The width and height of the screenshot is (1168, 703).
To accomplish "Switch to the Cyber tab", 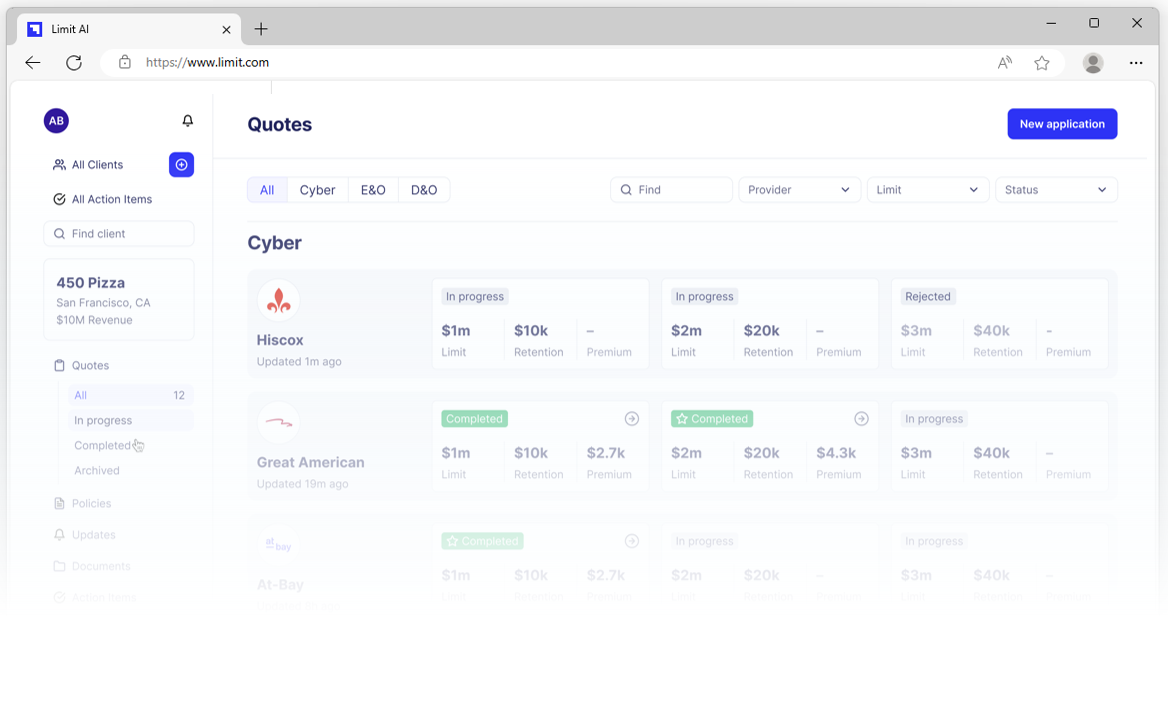I will coord(317,190).
